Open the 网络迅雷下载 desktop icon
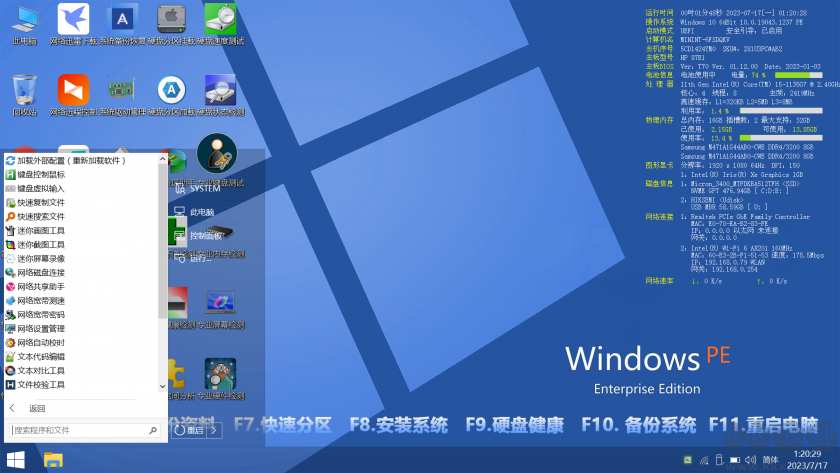This screenshot has height=473, width=840. coord(73,25)
